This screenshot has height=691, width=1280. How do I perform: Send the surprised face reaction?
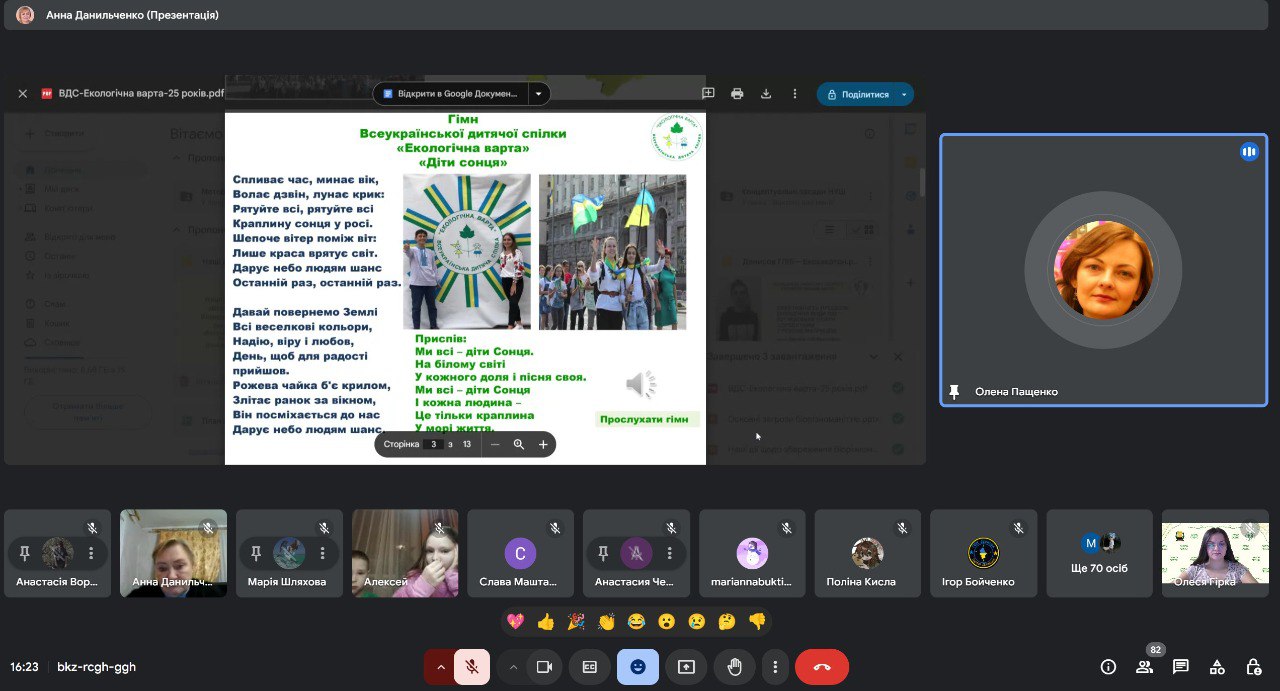click(666, 621)
